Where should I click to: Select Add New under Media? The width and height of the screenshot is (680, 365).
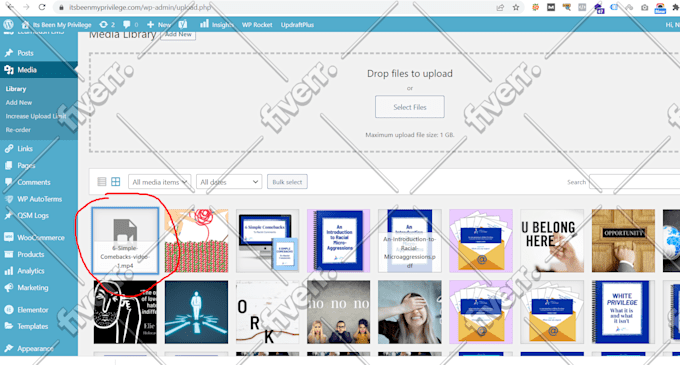19,103
